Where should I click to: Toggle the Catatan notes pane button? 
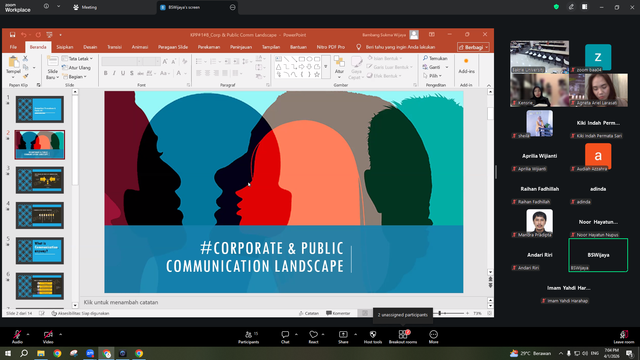[309, 313]
